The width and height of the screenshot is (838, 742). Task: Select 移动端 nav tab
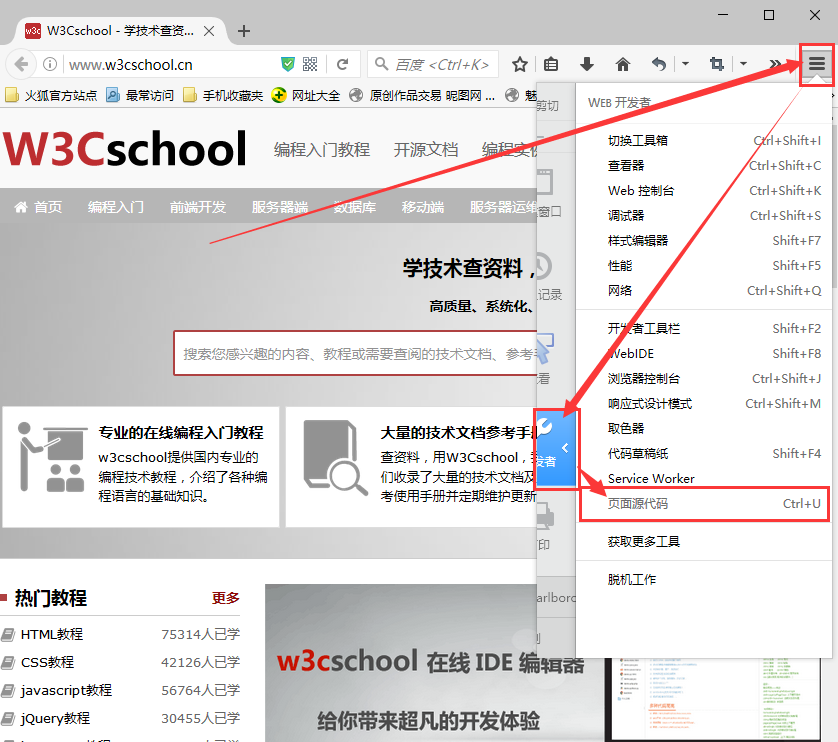click(423, 207)
